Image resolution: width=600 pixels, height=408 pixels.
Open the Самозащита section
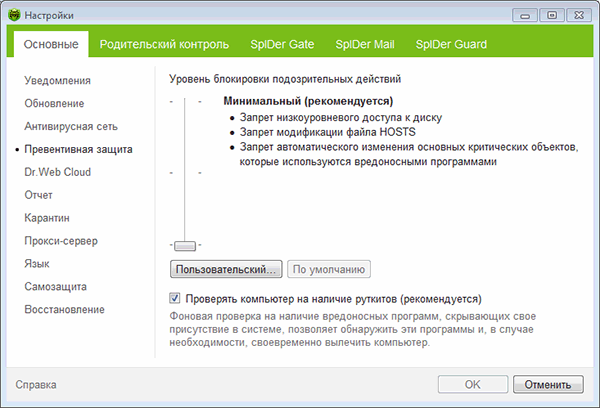click(x=55, y=287)
